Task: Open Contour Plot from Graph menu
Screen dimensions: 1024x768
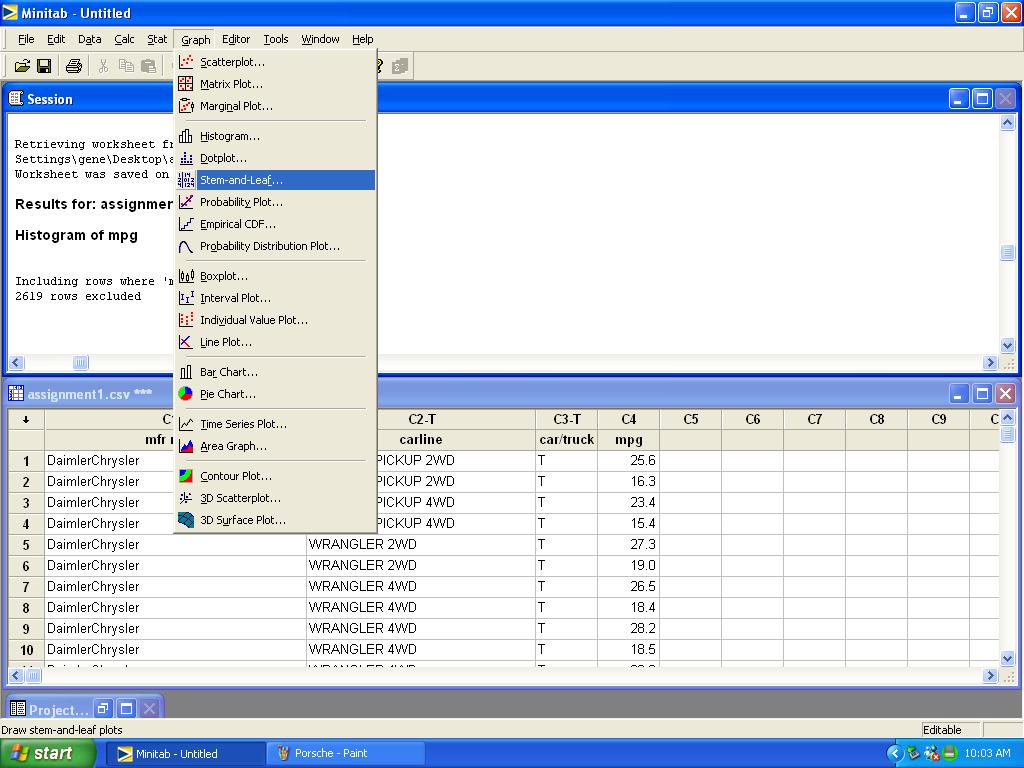Action: click(x=235, y=476)
